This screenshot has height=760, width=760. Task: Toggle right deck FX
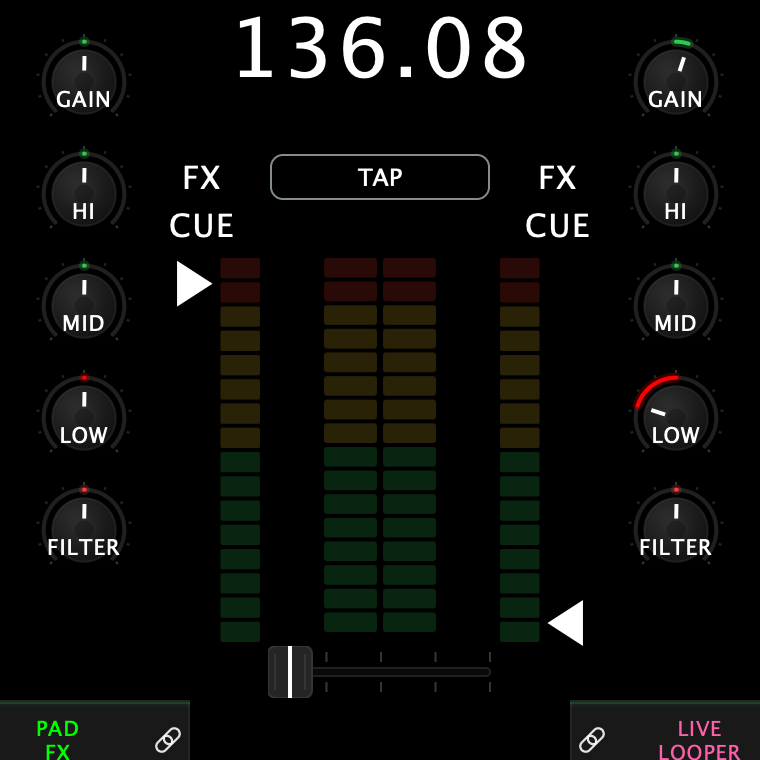tap(557, 178)
